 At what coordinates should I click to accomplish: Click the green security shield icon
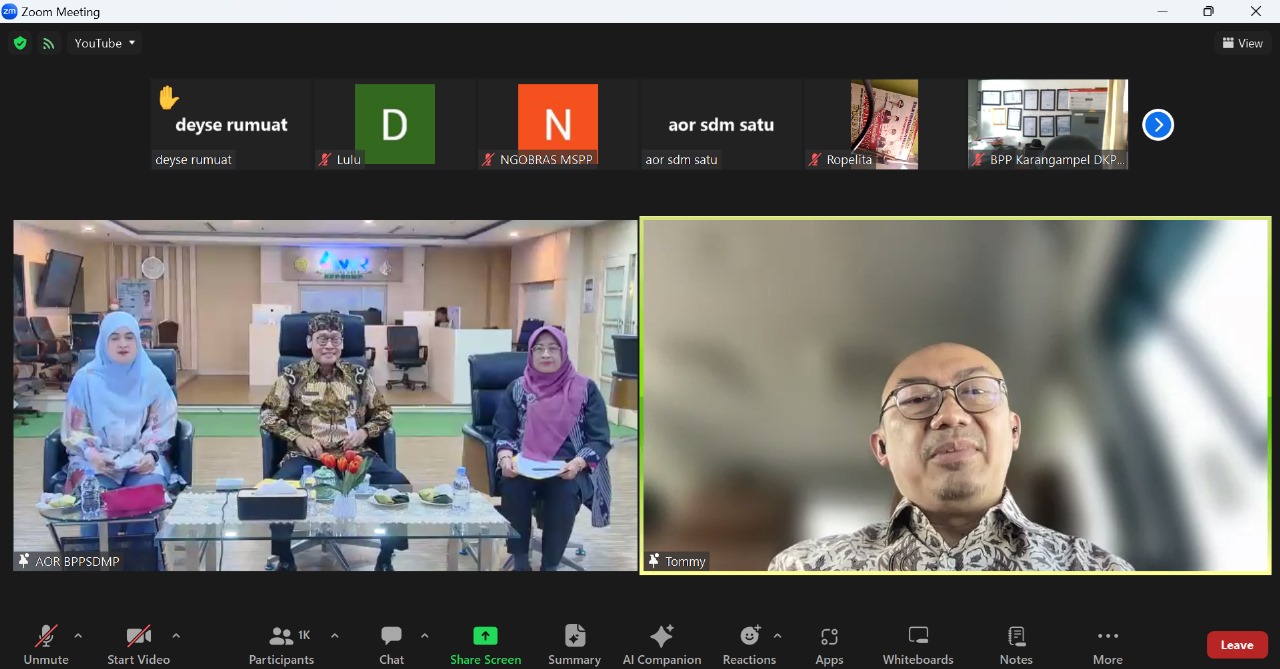(x=20, y=43)
